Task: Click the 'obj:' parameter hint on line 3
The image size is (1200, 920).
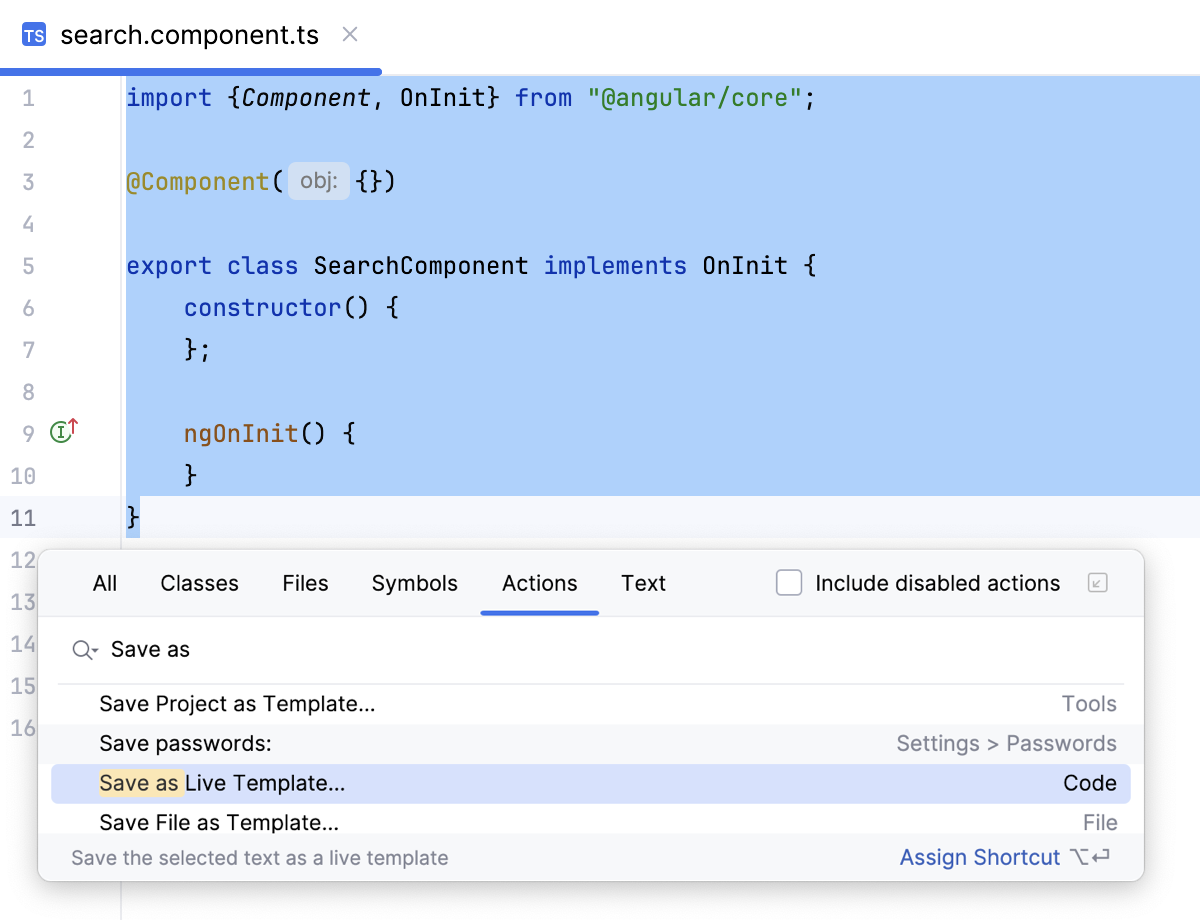Action: coord(318,181)
